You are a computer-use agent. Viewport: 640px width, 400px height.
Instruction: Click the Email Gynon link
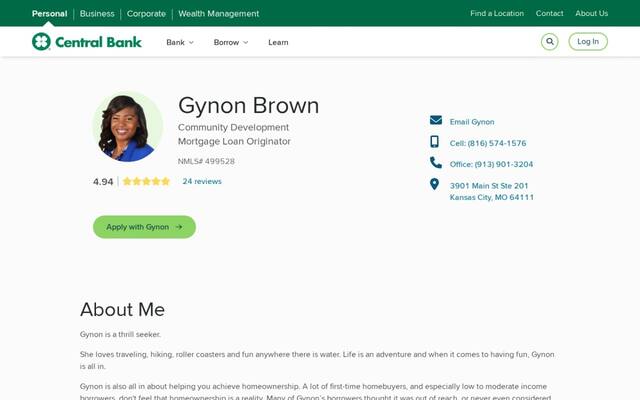472,122
